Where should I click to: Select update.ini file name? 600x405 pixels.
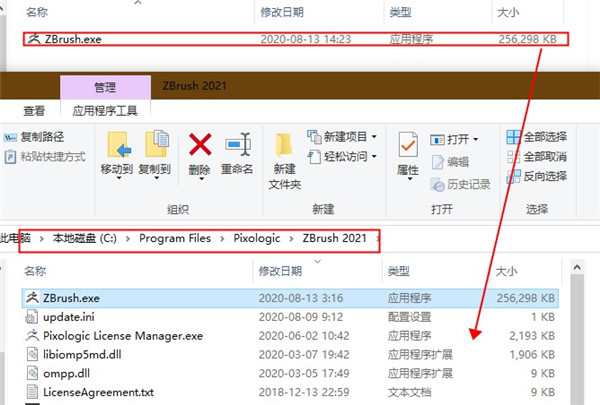(69, 317)
